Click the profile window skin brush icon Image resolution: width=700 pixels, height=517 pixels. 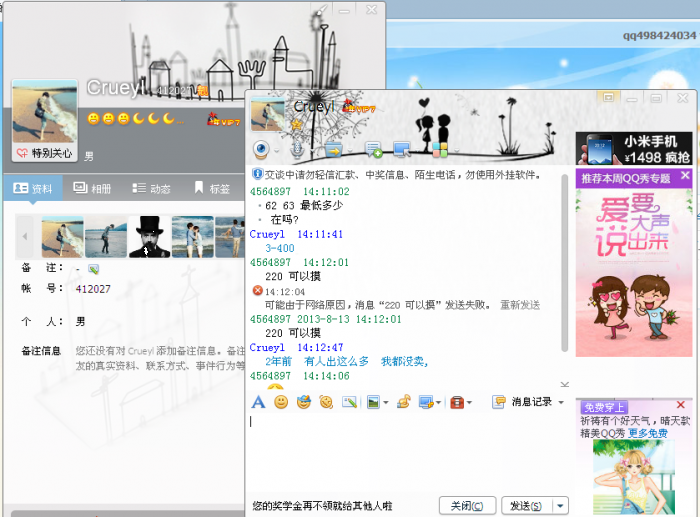321,10
